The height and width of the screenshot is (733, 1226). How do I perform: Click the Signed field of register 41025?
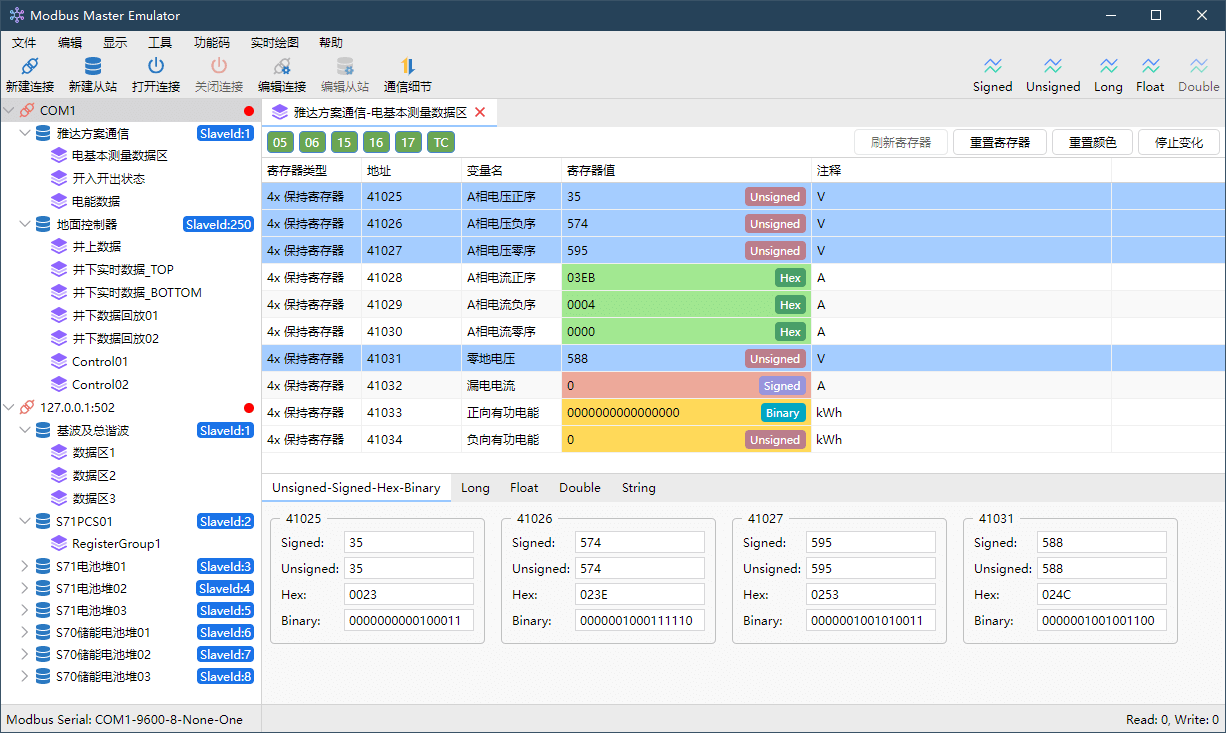tap(408, 542)
